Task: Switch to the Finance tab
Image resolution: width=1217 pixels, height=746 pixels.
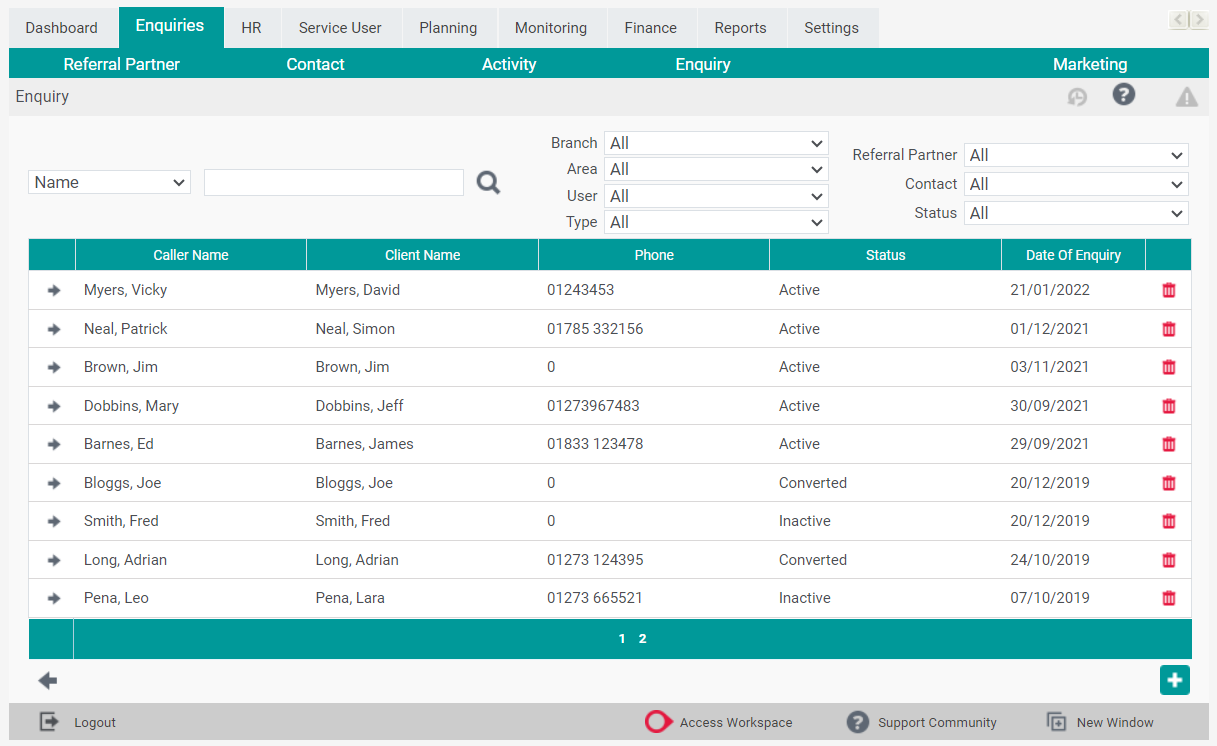Action: pos(650,27)
